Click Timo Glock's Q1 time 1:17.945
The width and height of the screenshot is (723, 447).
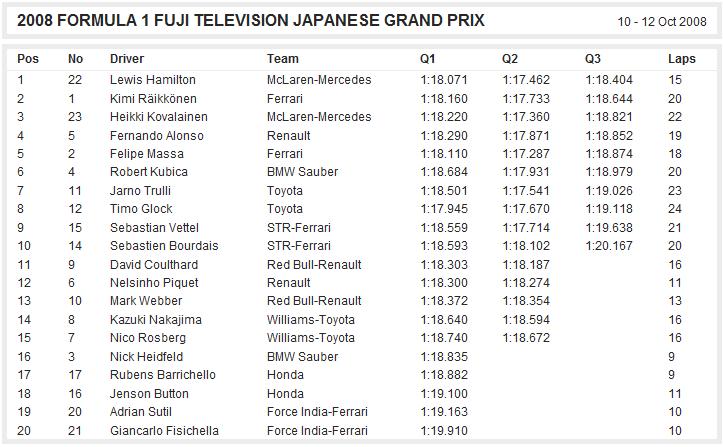tap(444, 209)
